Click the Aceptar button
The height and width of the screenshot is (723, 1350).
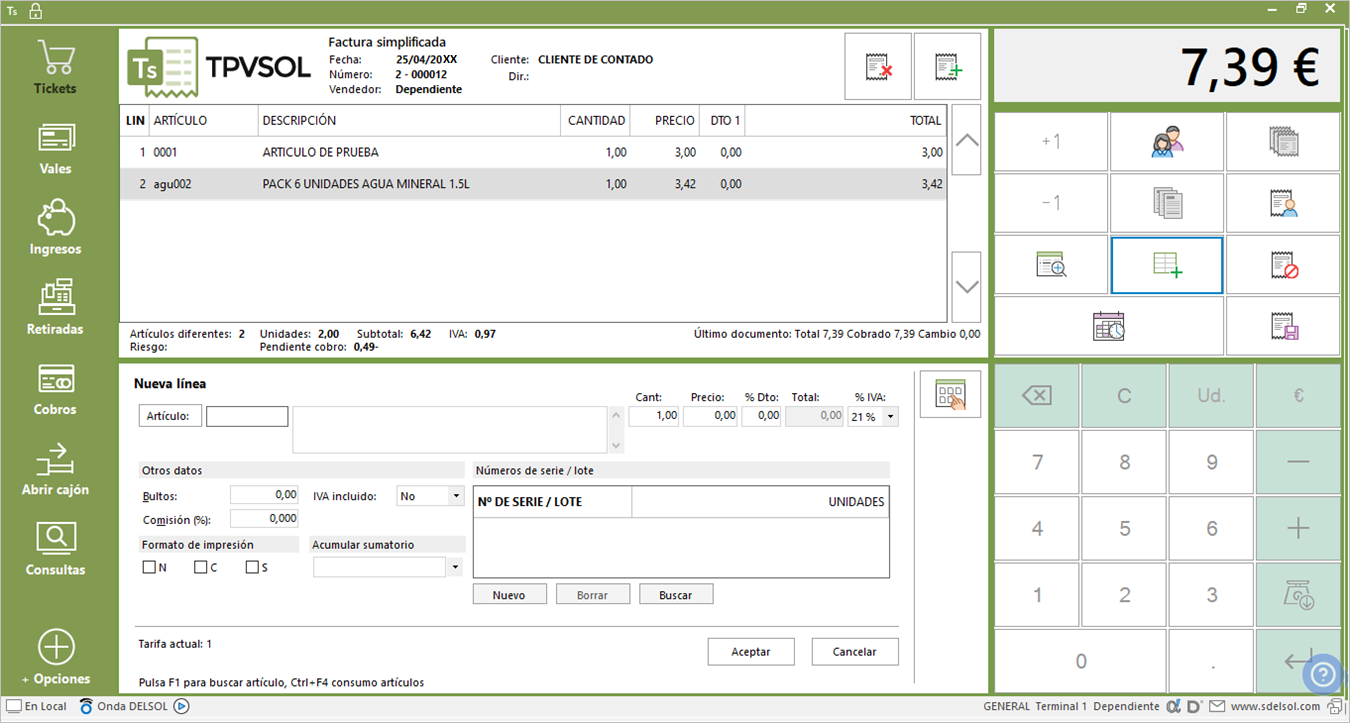pos(751,652)
